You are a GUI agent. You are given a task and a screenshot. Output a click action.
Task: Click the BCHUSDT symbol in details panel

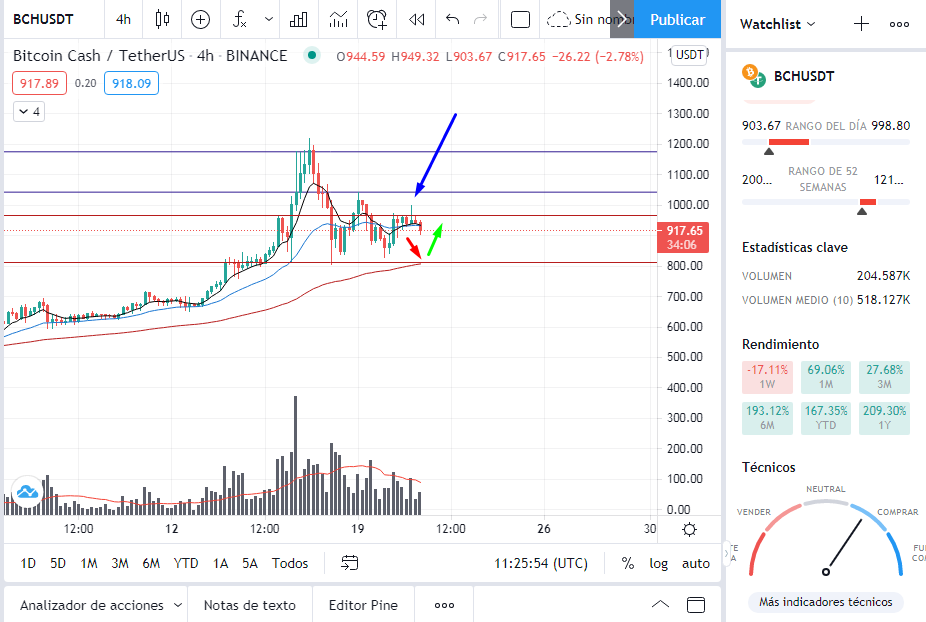[804, 76]
